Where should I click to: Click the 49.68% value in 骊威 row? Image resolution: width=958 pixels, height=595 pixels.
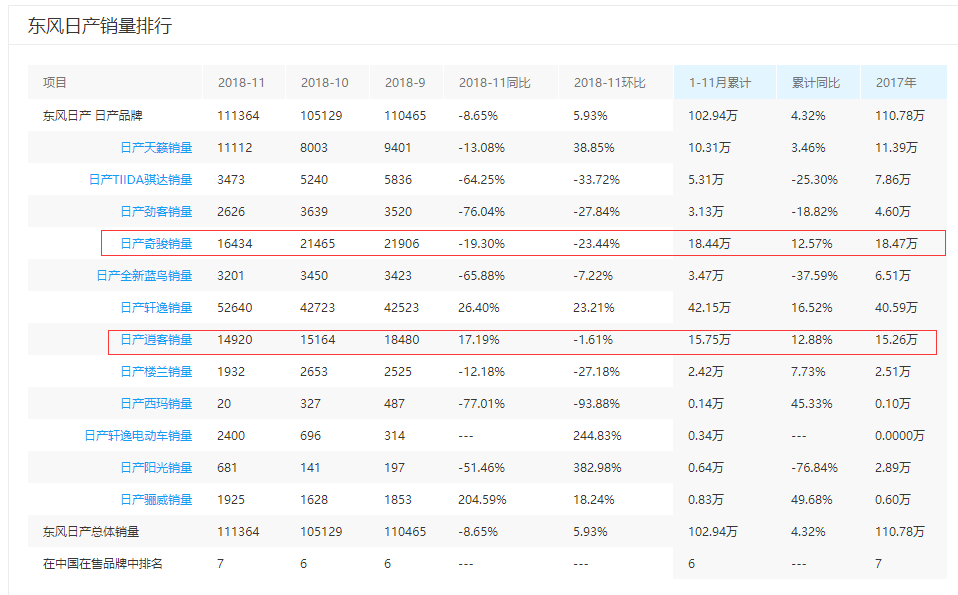click(x=811, y=500)
